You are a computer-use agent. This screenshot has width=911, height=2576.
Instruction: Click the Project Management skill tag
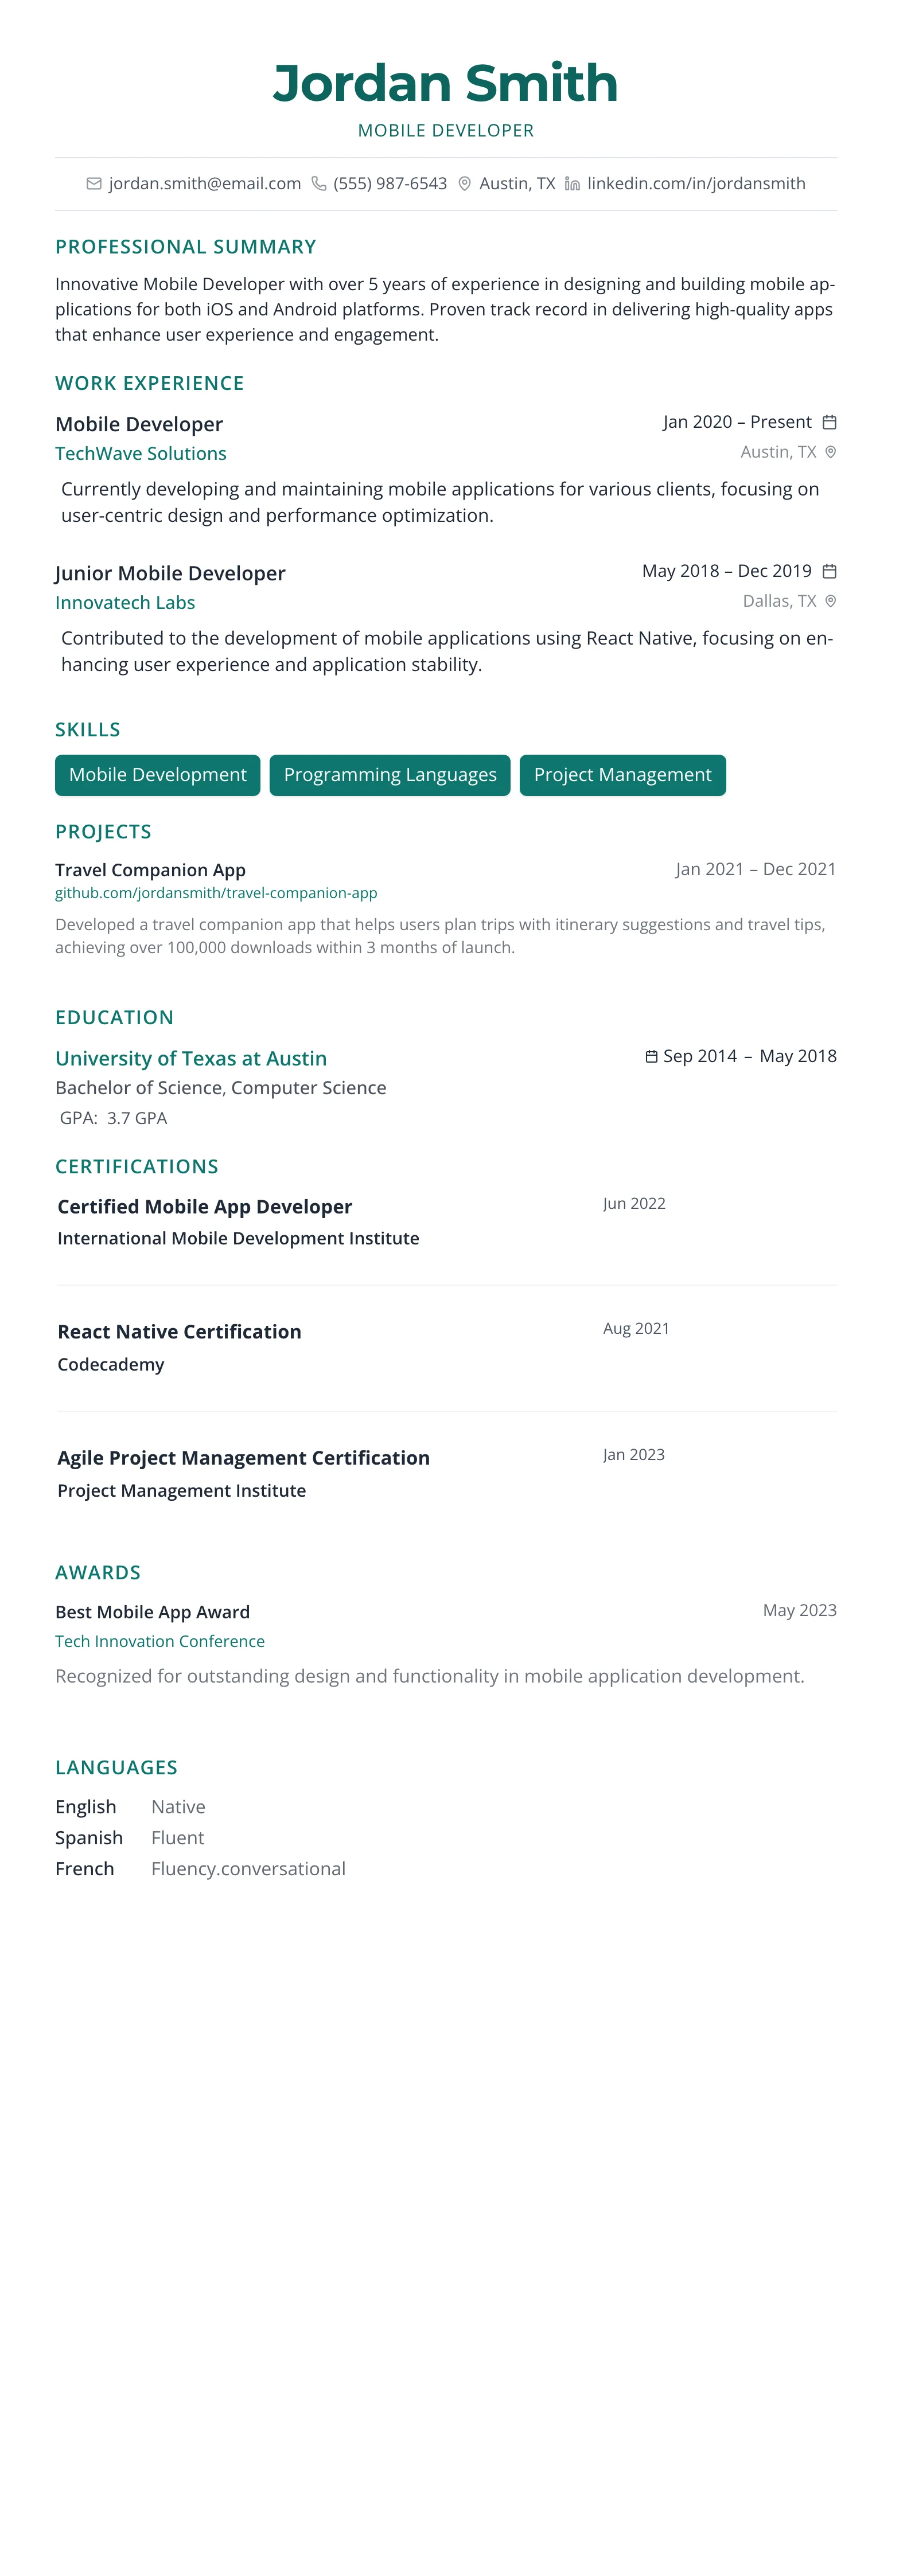pos(622,775)
